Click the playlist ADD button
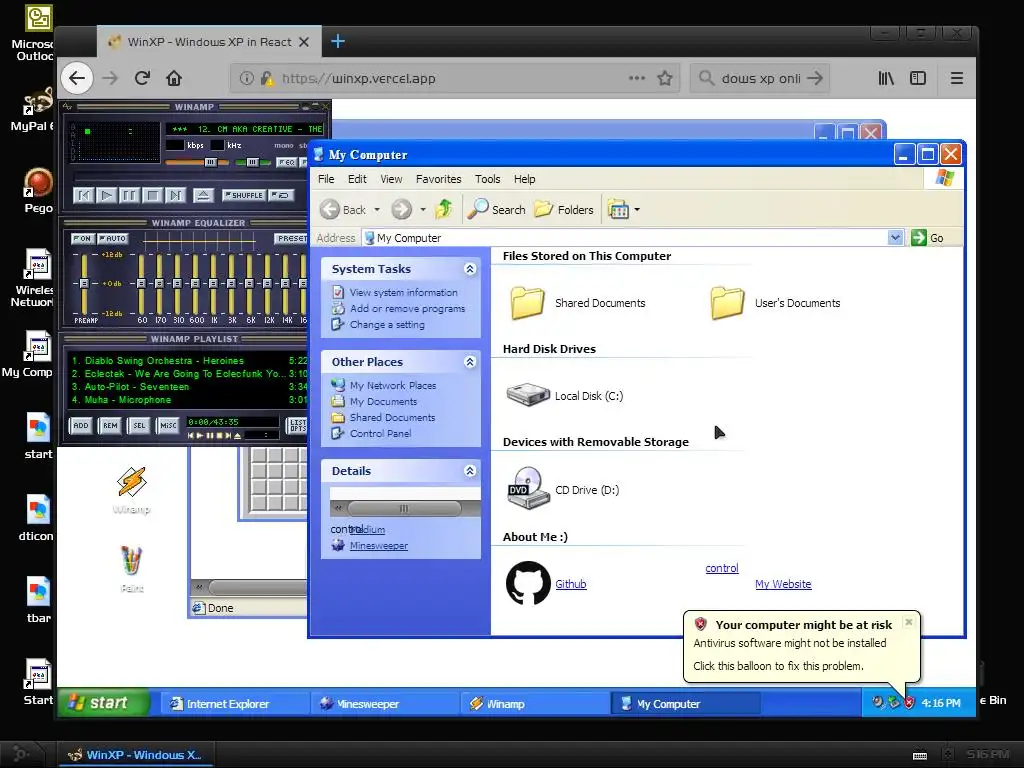This screenshot has height=768, width=1024. coord(80,426)
